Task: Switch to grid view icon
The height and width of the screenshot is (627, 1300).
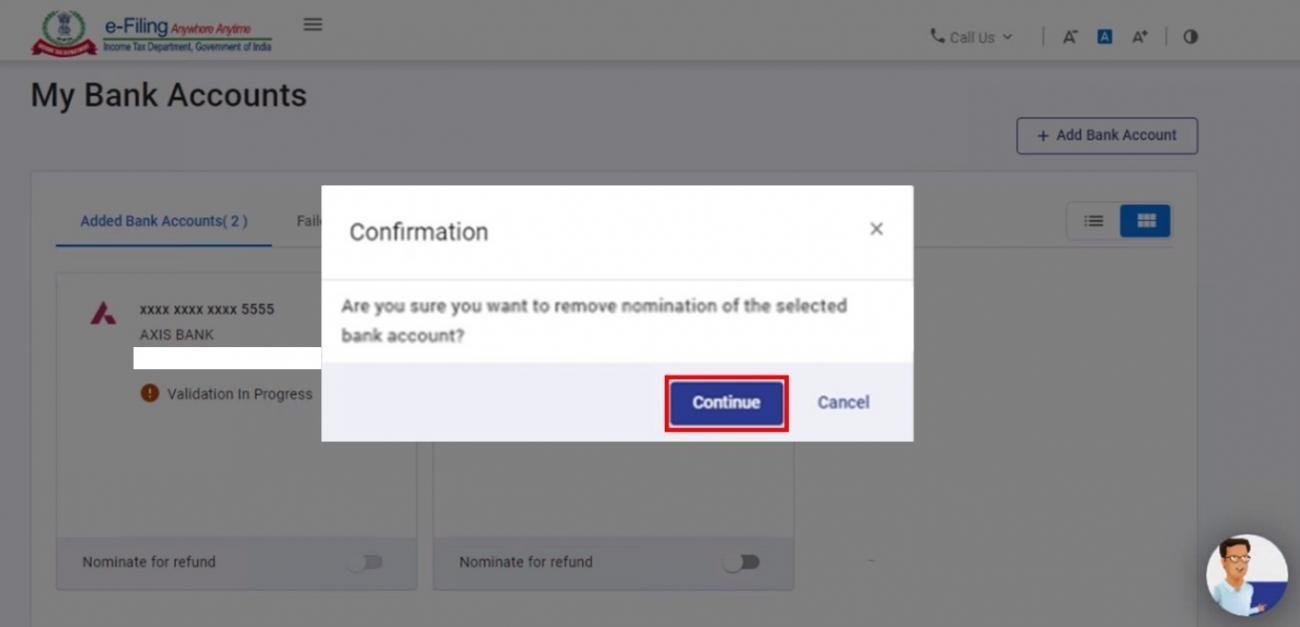Action: [x=1145, y=221]
